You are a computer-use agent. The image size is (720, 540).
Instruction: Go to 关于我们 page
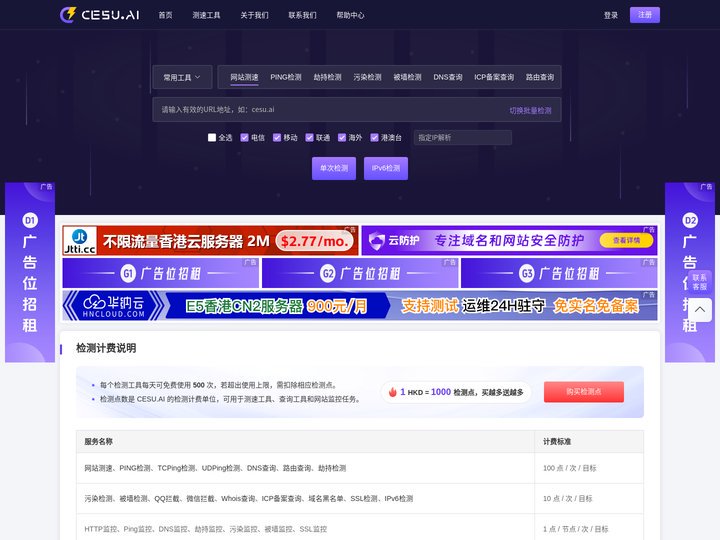pyautogui.click(x=254, y=15)
